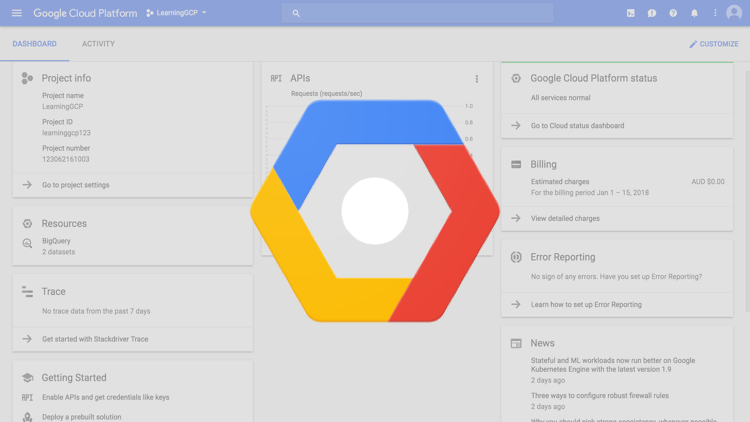Open the hamburger navigation menu

click(17, 13)
